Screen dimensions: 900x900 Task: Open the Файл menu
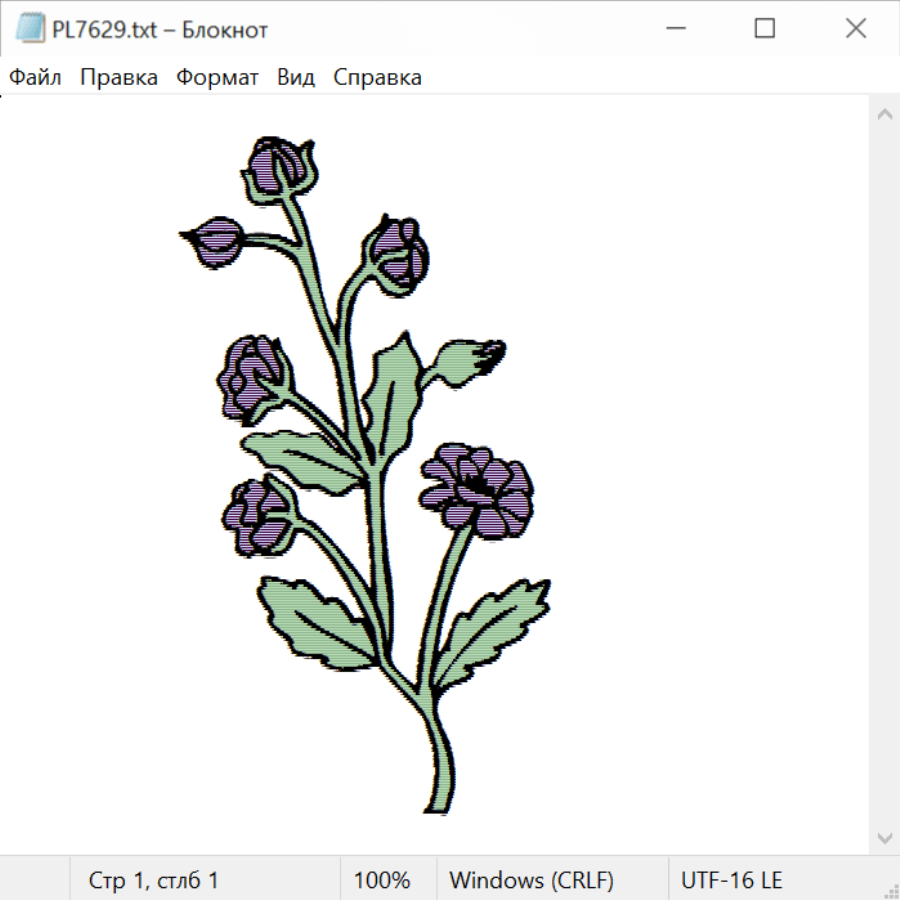(36, 78)
